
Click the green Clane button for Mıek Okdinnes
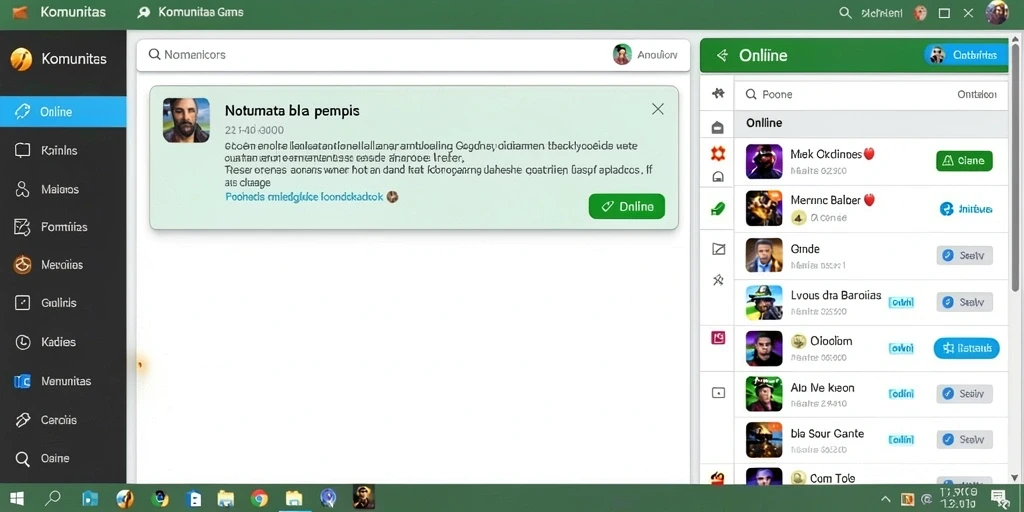click(964, 161)
